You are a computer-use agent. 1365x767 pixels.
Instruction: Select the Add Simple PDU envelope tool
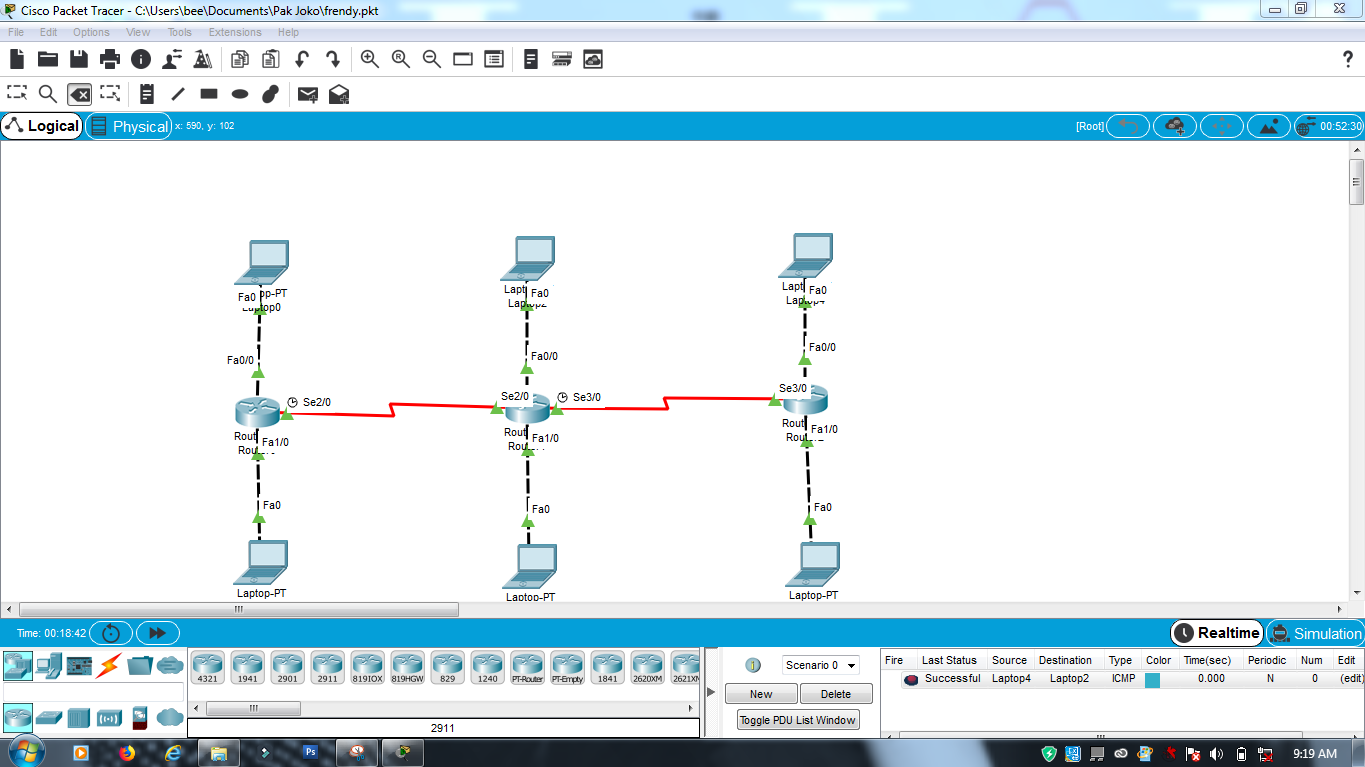coord(307,93)
